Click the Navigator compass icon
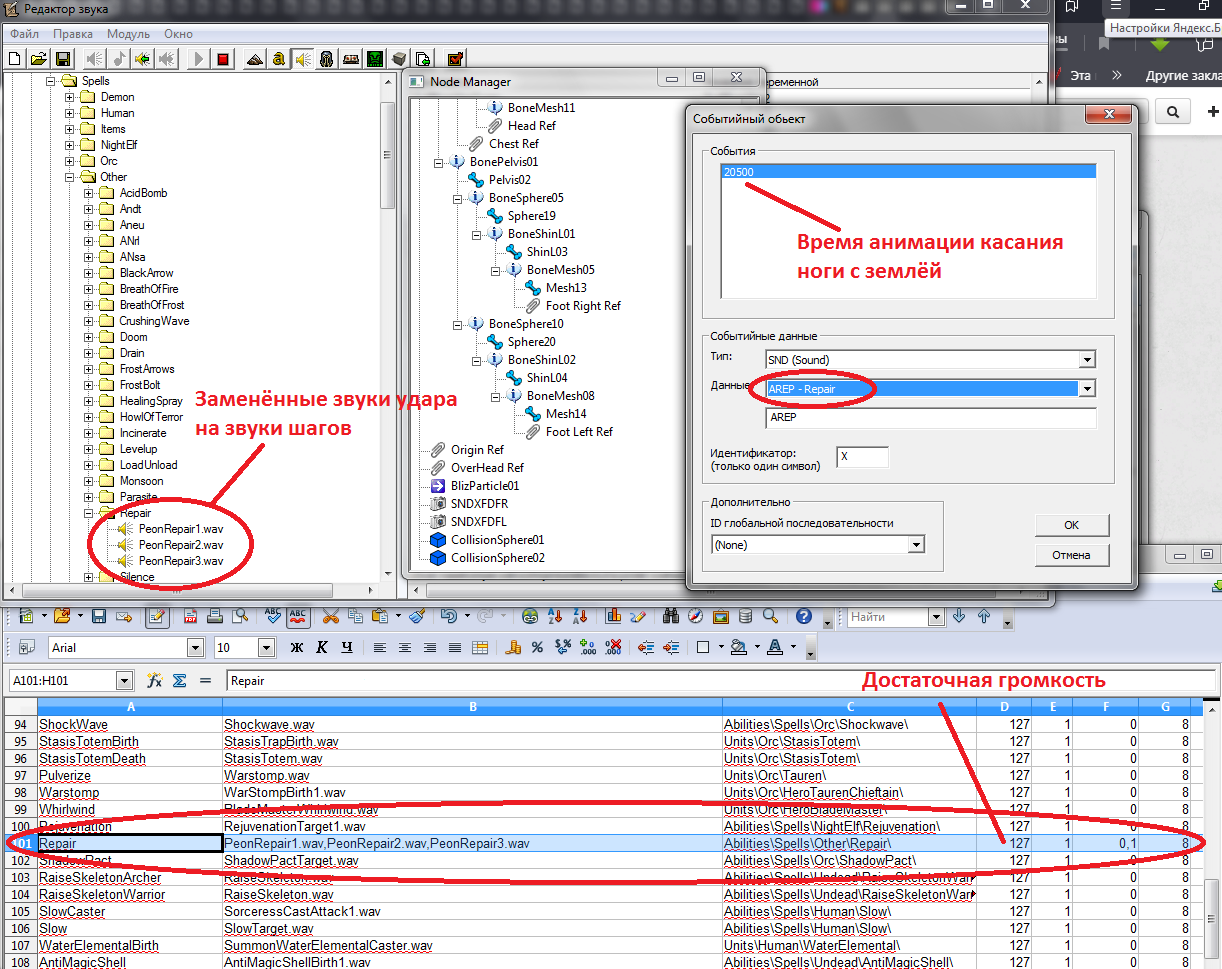Viewport: 1222px width, 969px height. coord(697,617)
